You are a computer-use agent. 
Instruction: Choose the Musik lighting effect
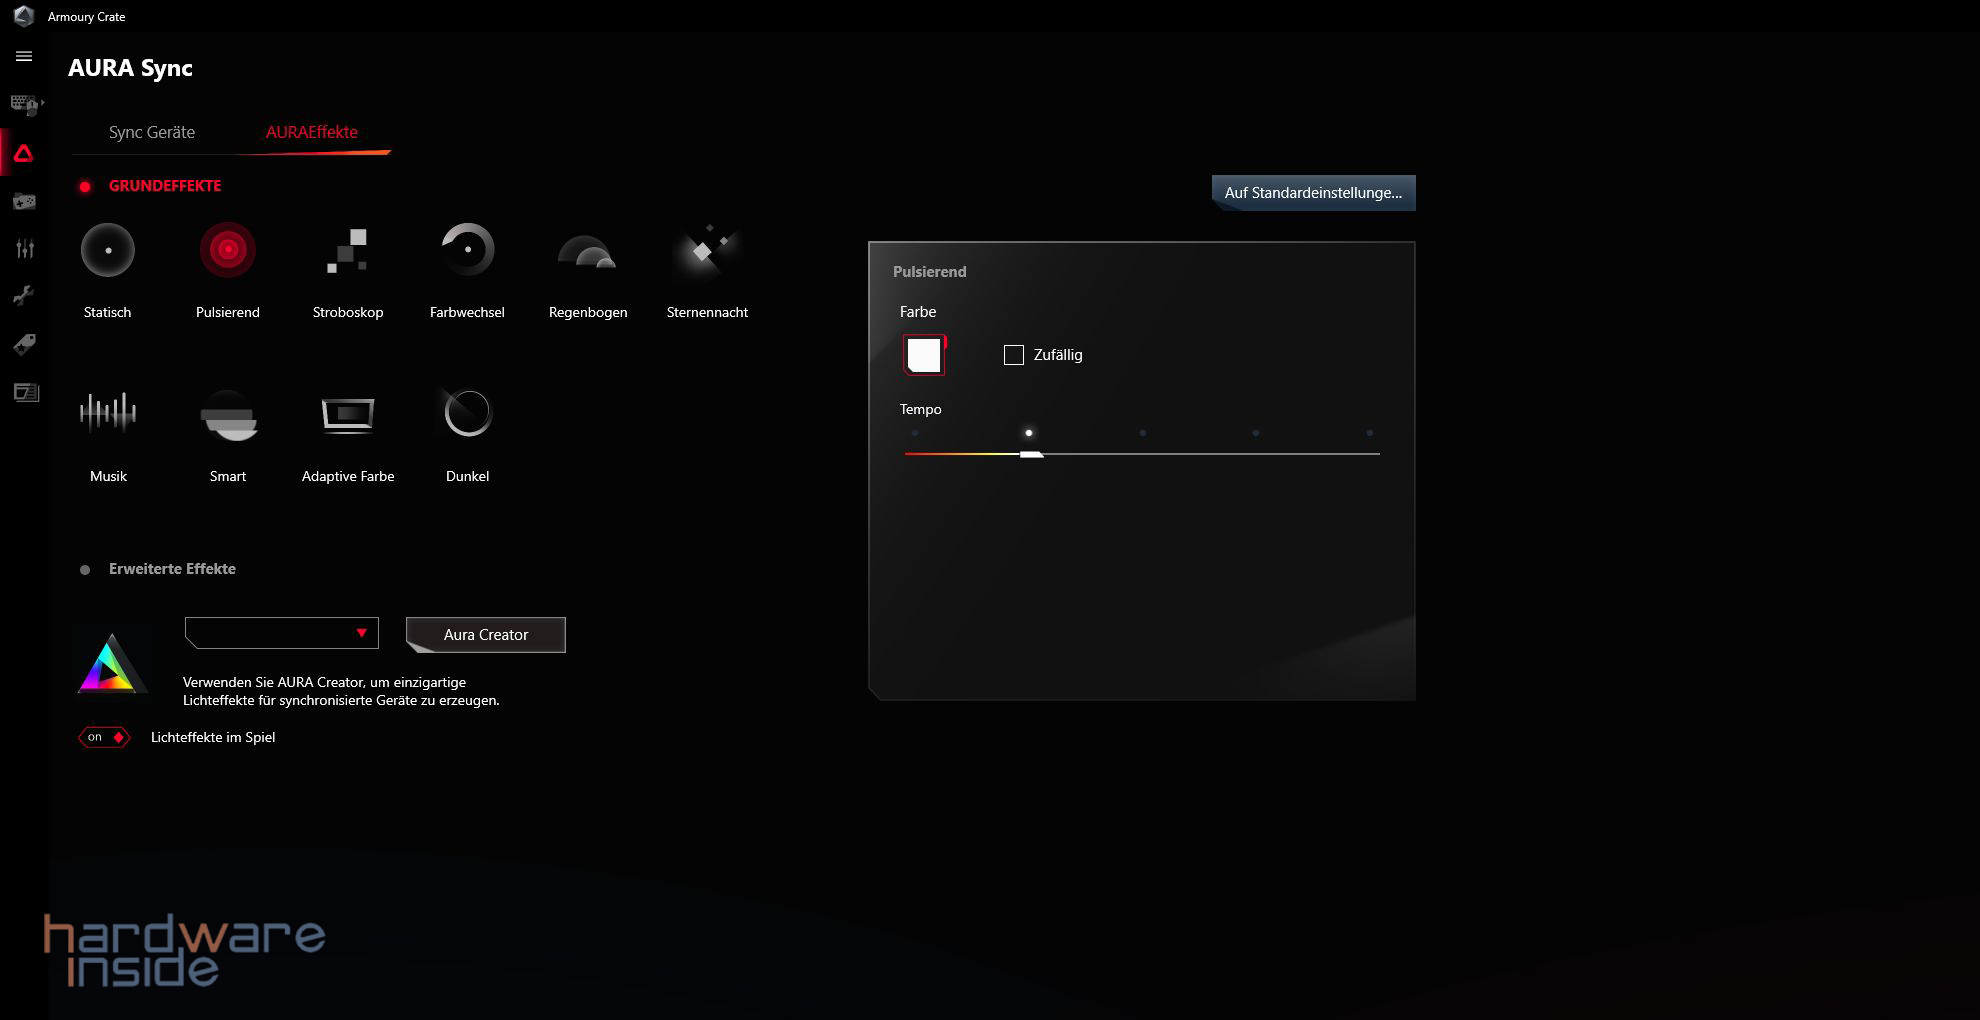pyautogui.click(x=107, y=412)
